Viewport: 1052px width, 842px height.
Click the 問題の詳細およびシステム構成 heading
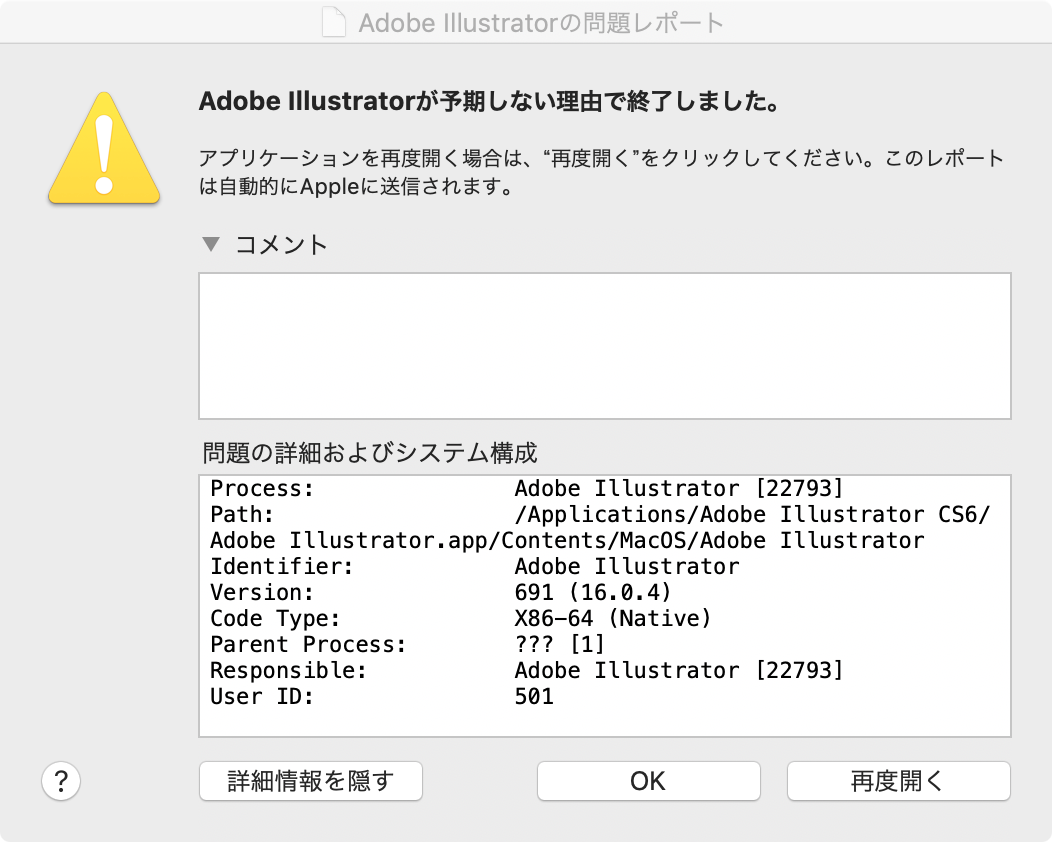pyautogui.click(x=370, y=453)
